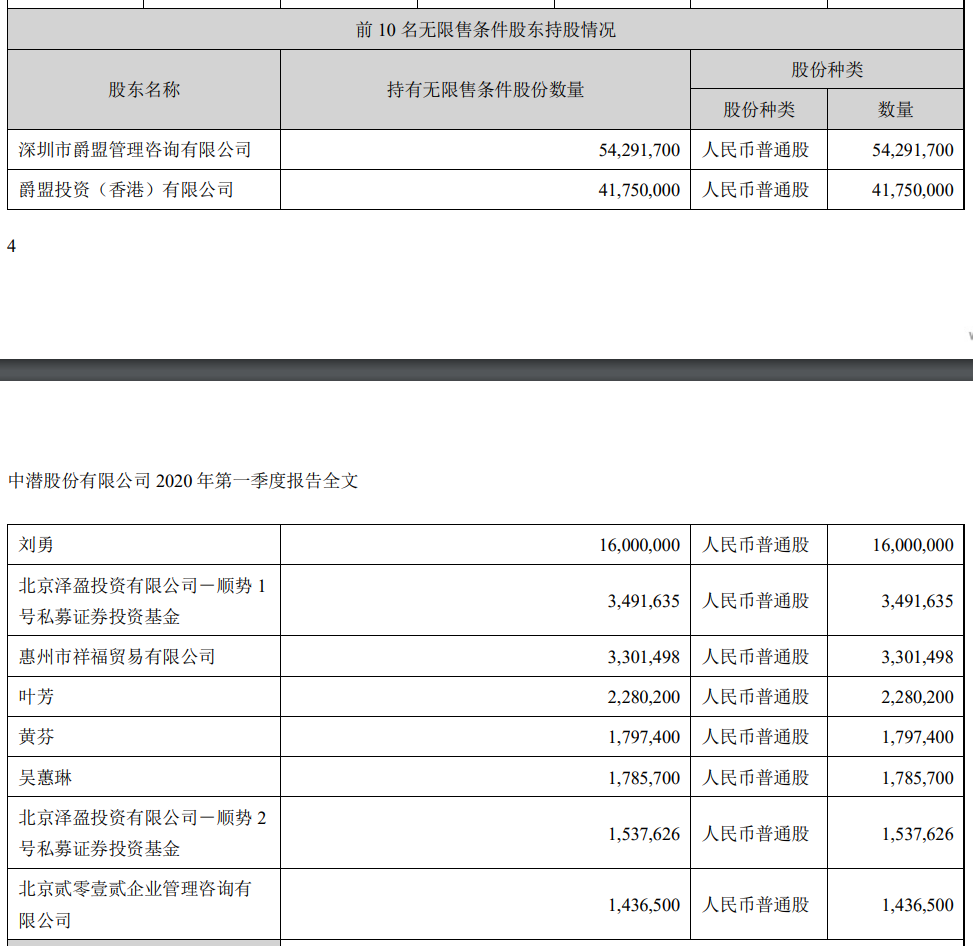Click the 股东名称 column header

144,90
